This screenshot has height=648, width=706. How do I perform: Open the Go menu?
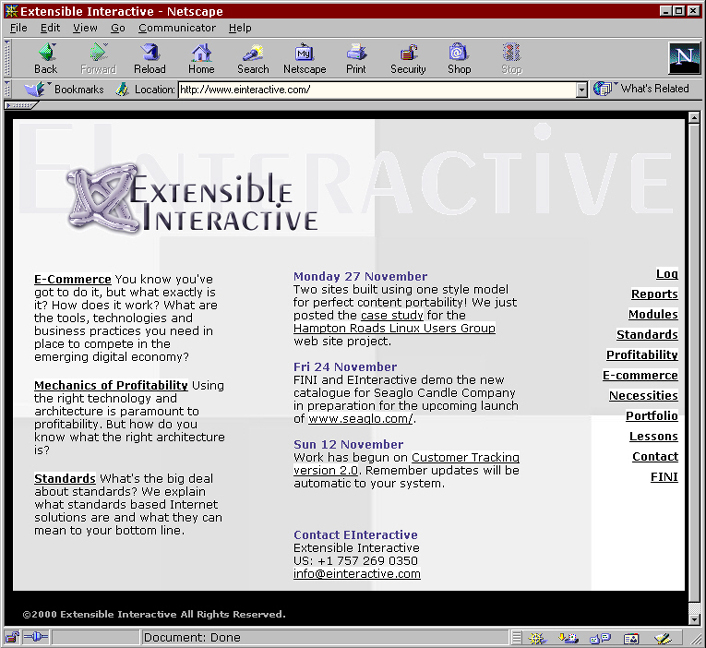pyautogui.click(x=118, y=28)
